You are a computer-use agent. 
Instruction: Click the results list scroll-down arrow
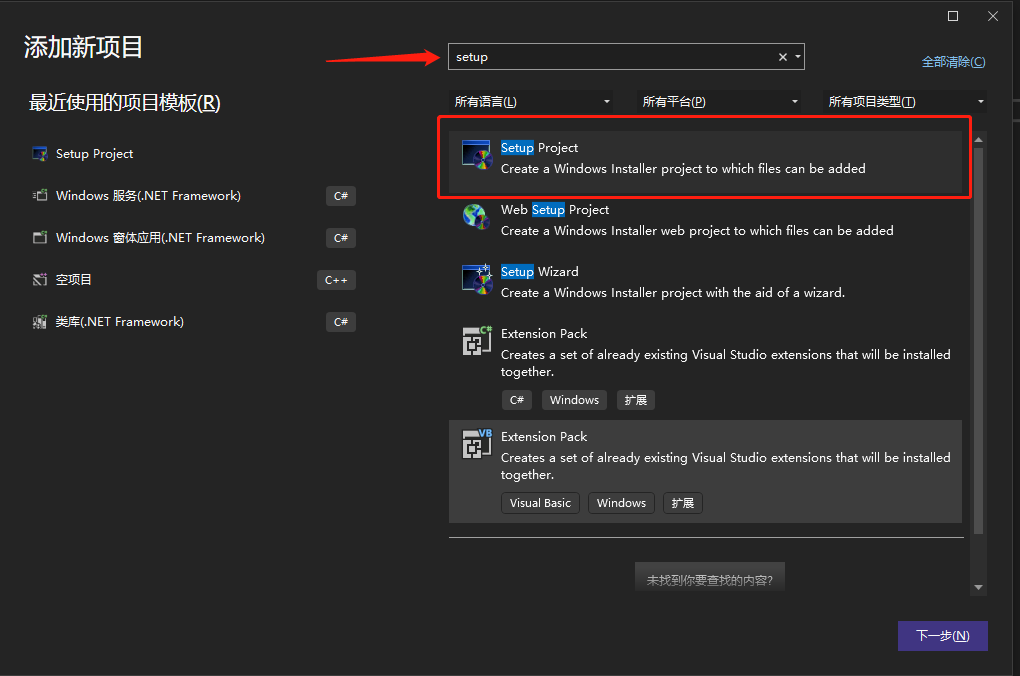pyautogui.click(x=978, y=588)
